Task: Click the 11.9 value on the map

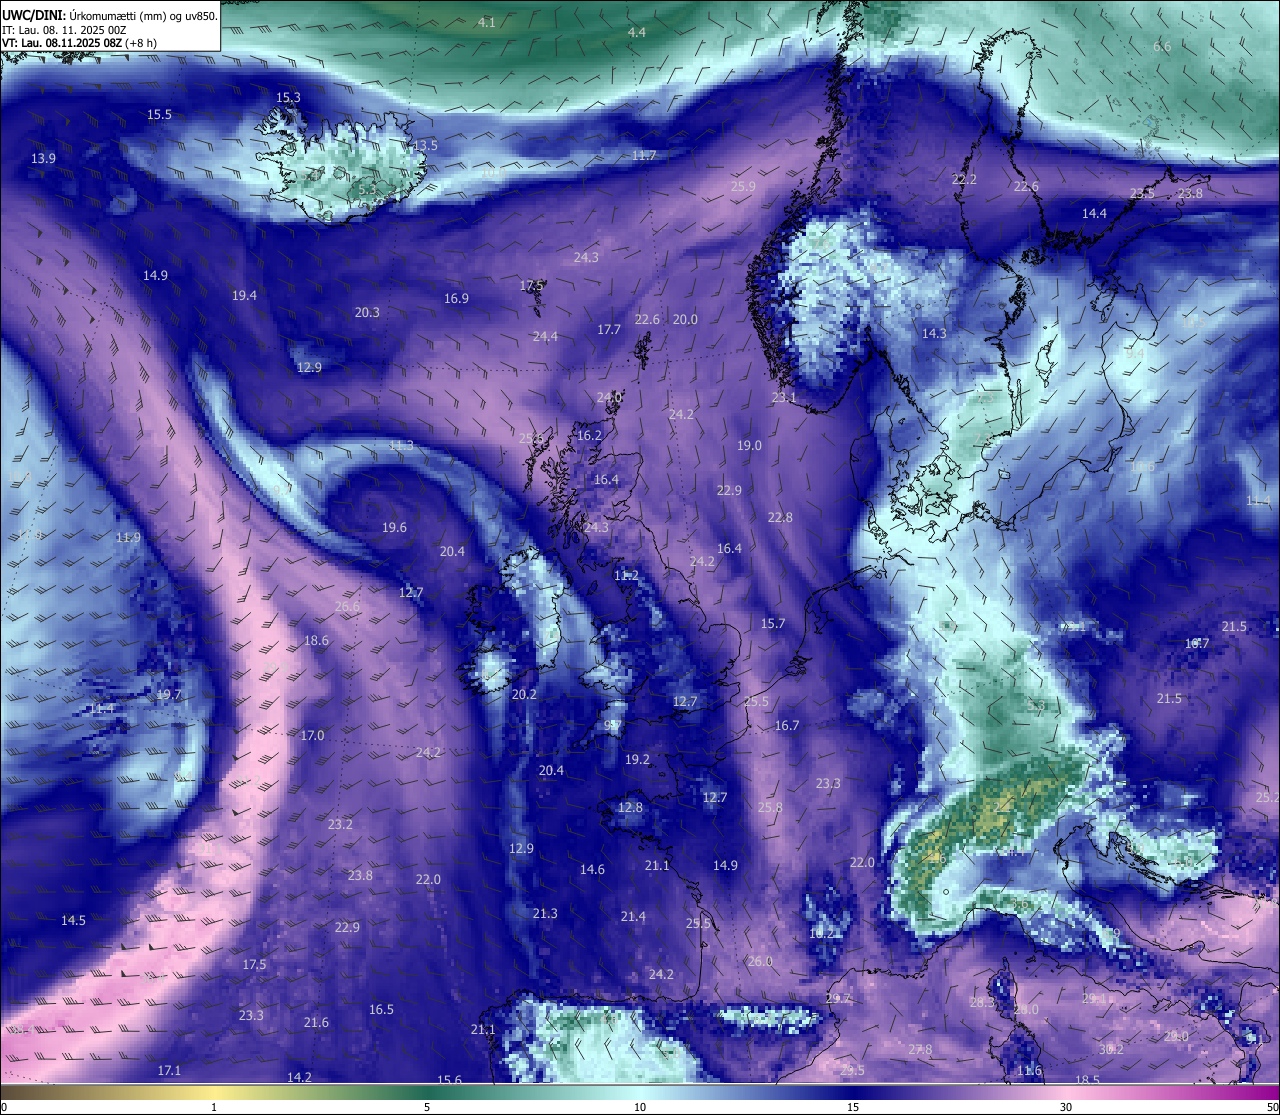Action: tap(128, 538)
